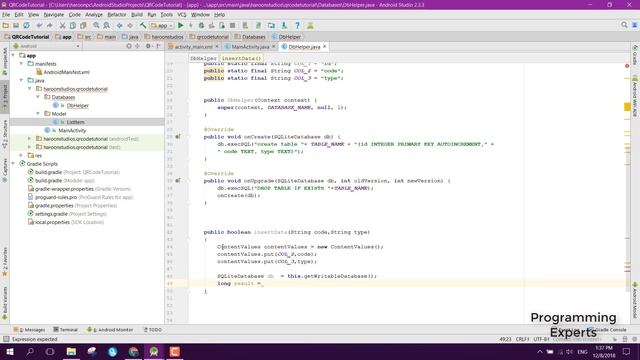Click the Find magnifier icon
Viewport: 640px width, 360px height.
tap(96, 25)
